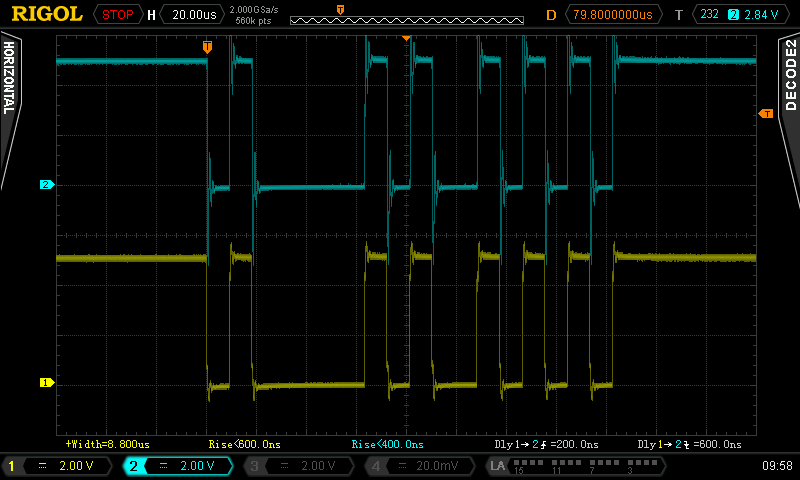Select the 20.00us horizontal timebase value

193,14
